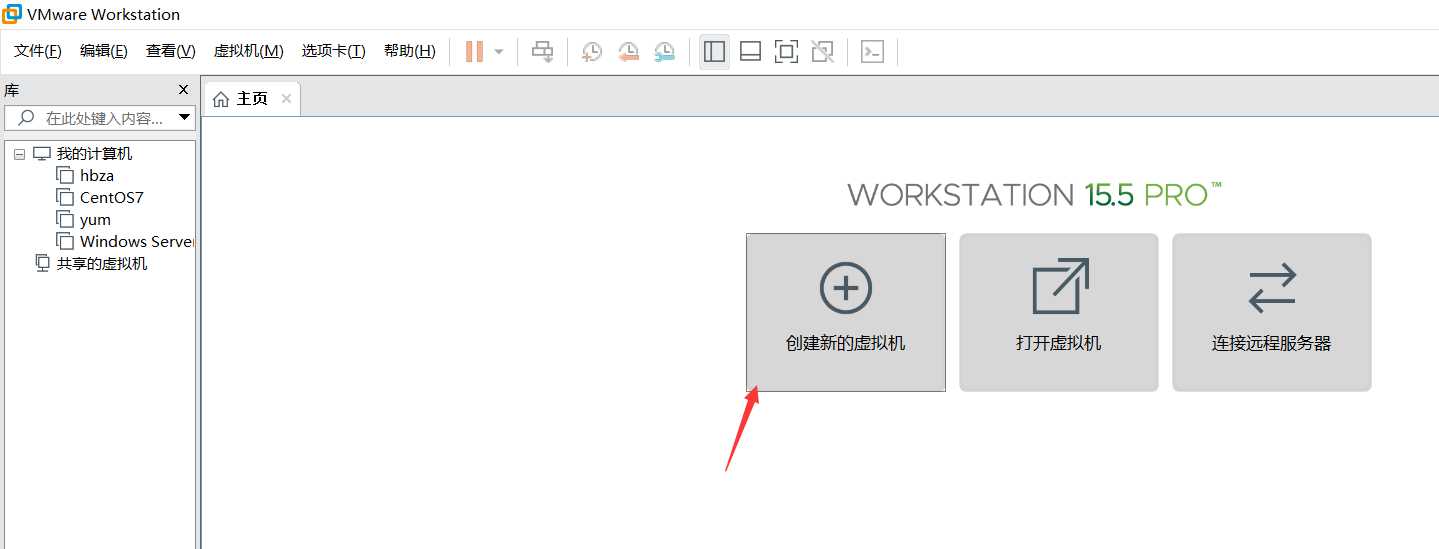Click the VMware Workstation title bar logo
Image resolution: width=1439 pixels, height=549 pixels.
point(12,14)
